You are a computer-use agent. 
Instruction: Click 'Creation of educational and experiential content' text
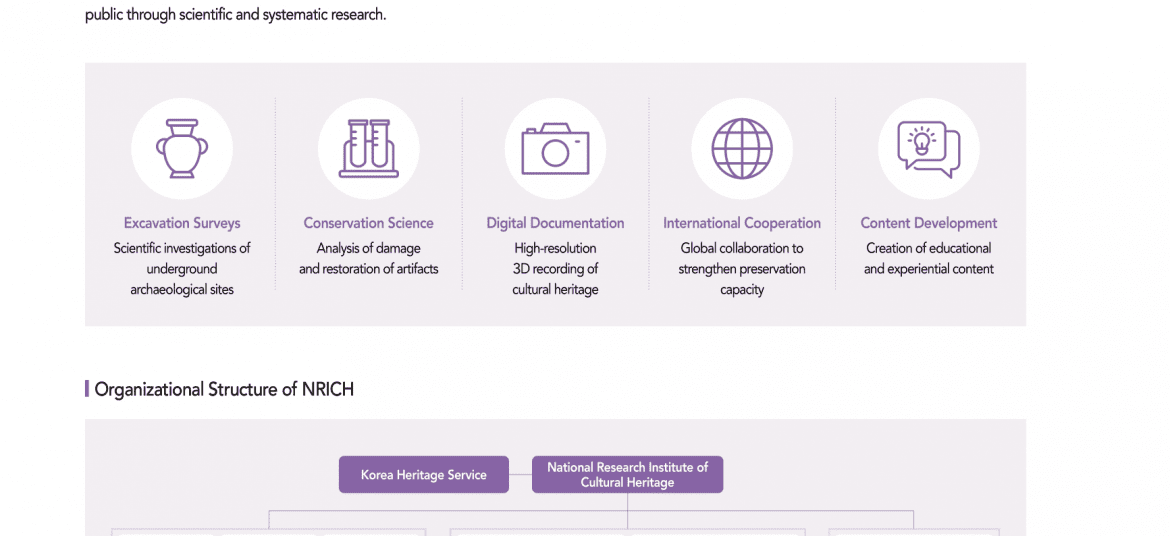coord(928,258)
